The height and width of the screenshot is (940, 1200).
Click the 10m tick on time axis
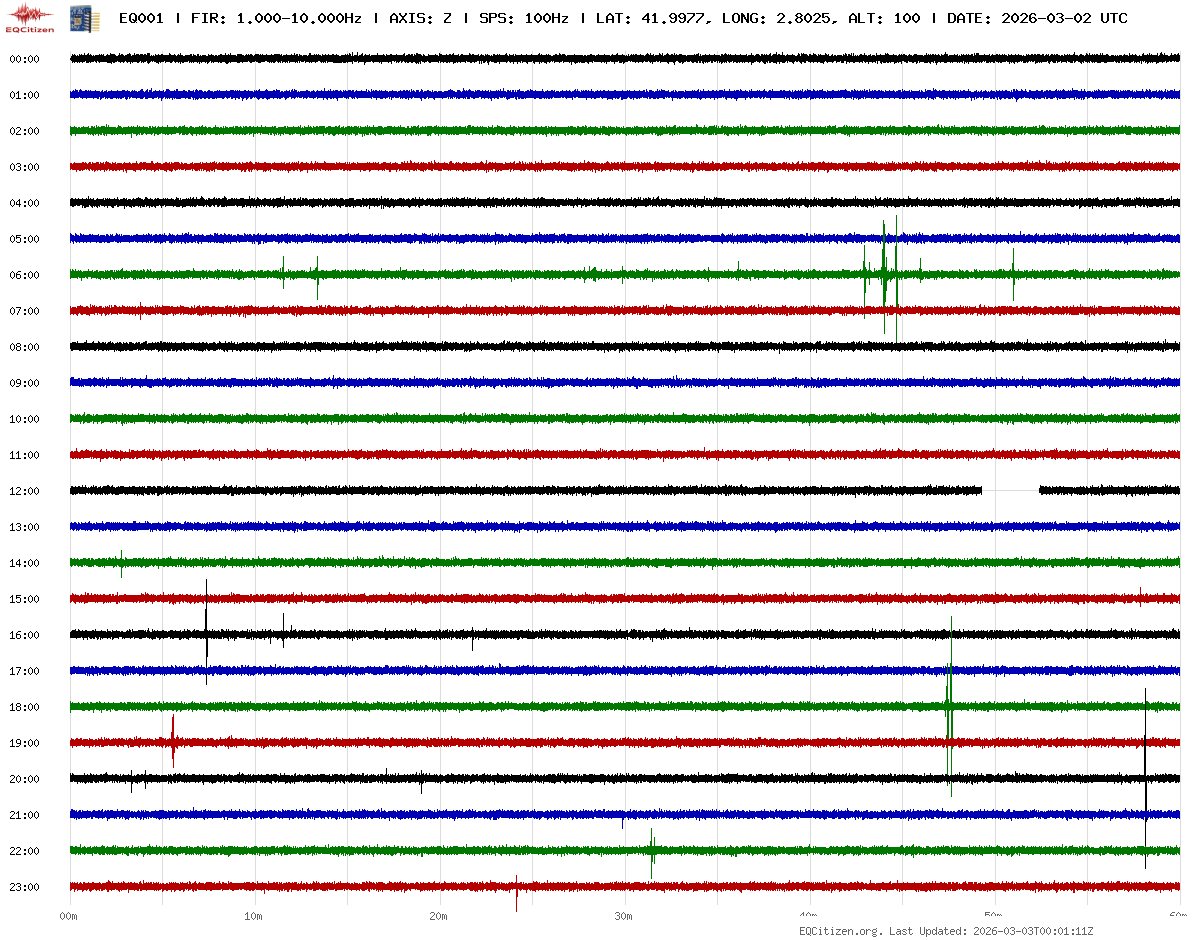coord(254,916)
